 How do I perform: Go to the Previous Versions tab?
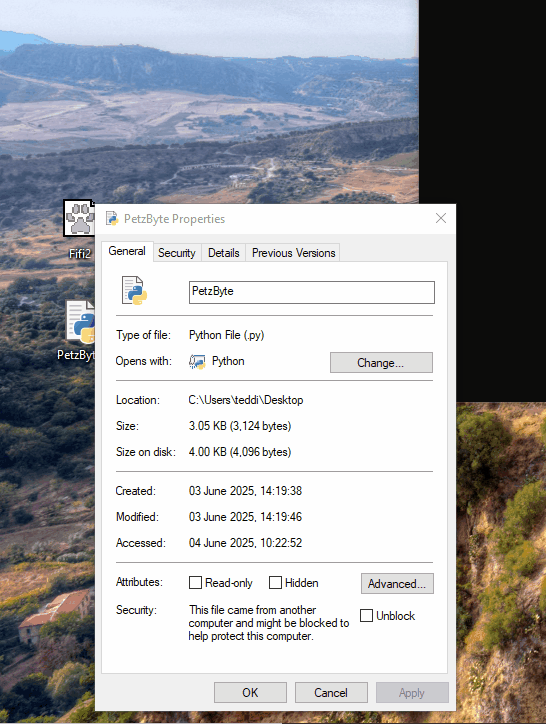tap(293, 253)
